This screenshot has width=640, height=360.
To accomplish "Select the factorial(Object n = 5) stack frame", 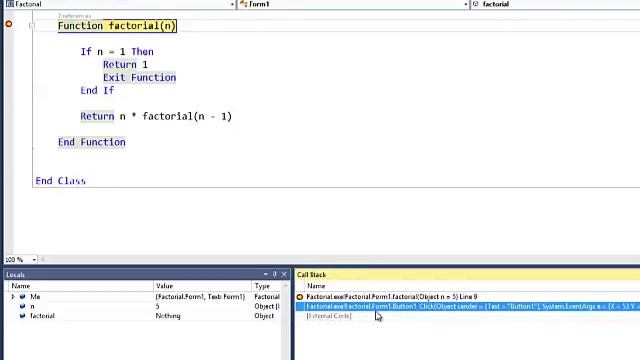I will [x=392, y=297].
